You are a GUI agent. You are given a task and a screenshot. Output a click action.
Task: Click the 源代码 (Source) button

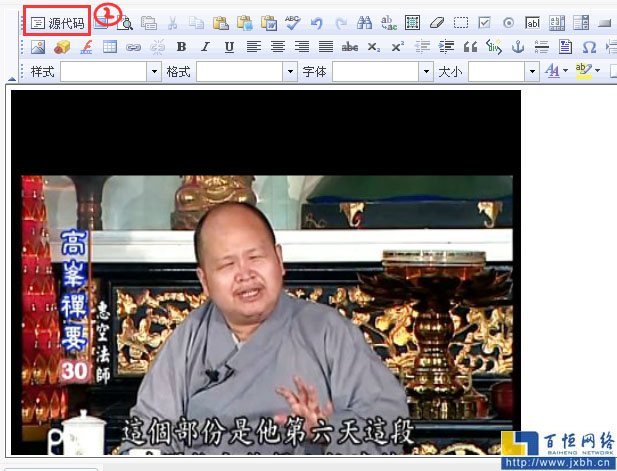pos(58,22)
